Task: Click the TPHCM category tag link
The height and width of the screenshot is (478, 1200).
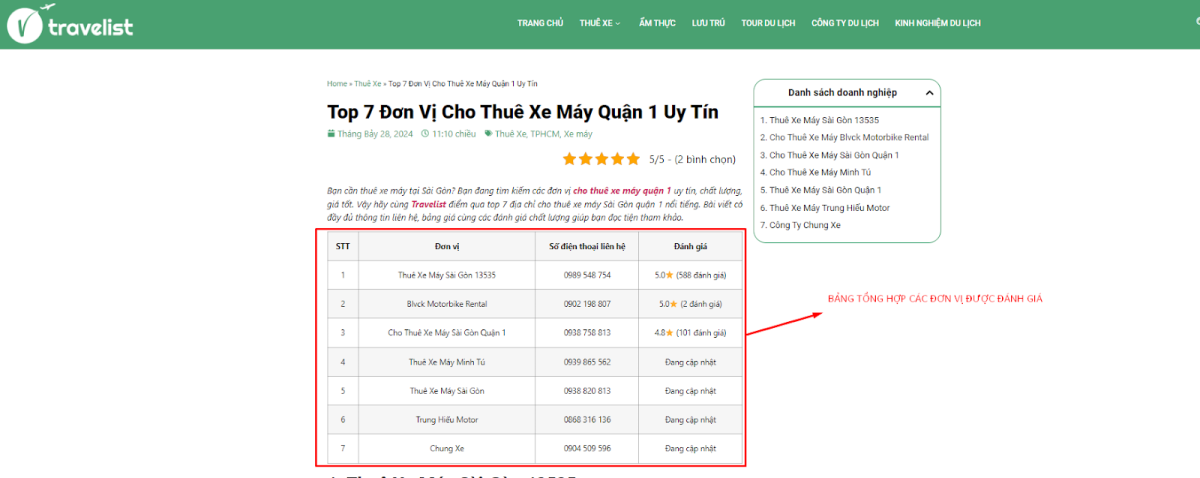Action: [x=544, y=134]
